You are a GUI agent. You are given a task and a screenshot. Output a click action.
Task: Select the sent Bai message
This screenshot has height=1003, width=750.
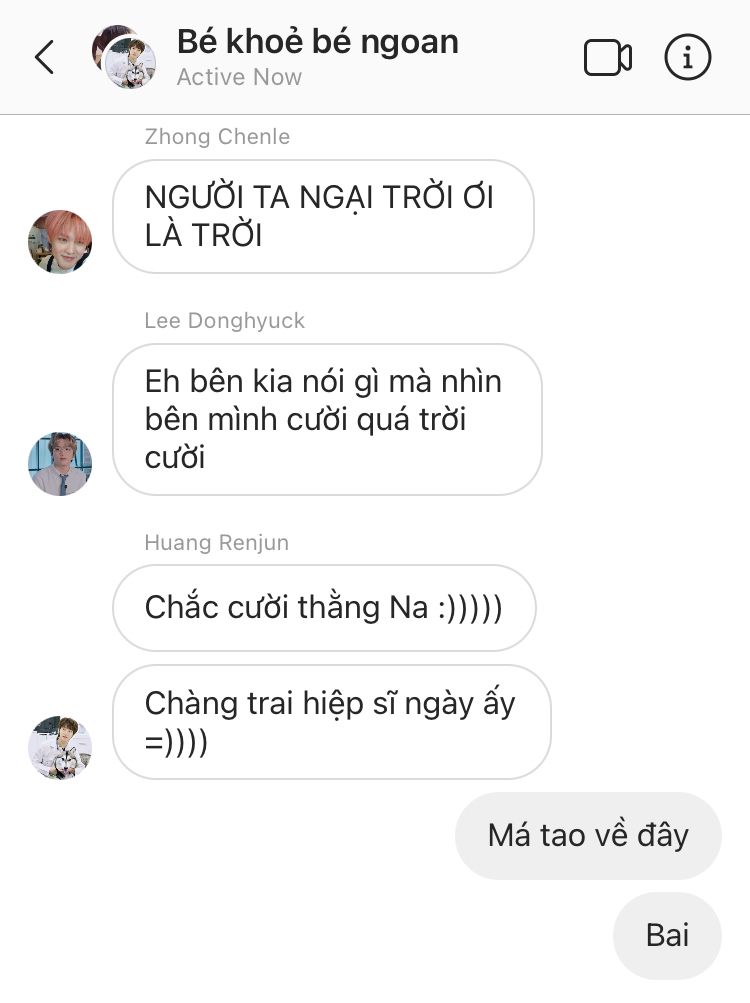click(x=667, y=936)
